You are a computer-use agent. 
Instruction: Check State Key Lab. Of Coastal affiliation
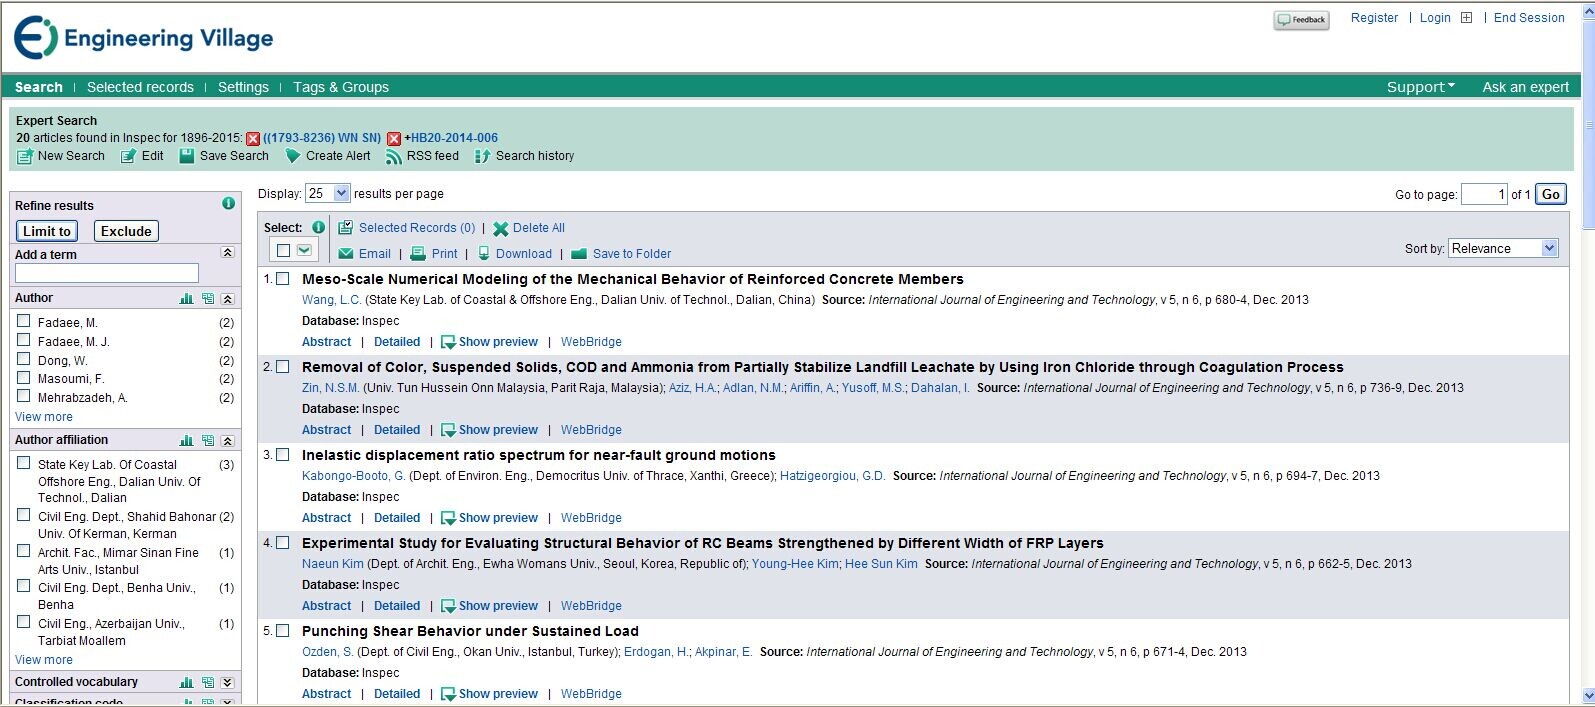[24, 463]
